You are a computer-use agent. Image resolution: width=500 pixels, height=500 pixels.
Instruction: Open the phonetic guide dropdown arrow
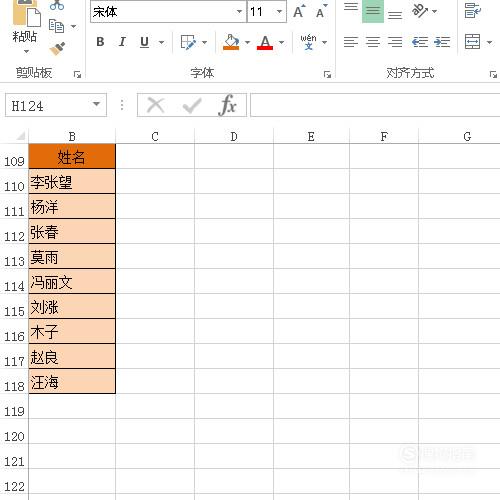pyautogui.click(x=324, y=42)
